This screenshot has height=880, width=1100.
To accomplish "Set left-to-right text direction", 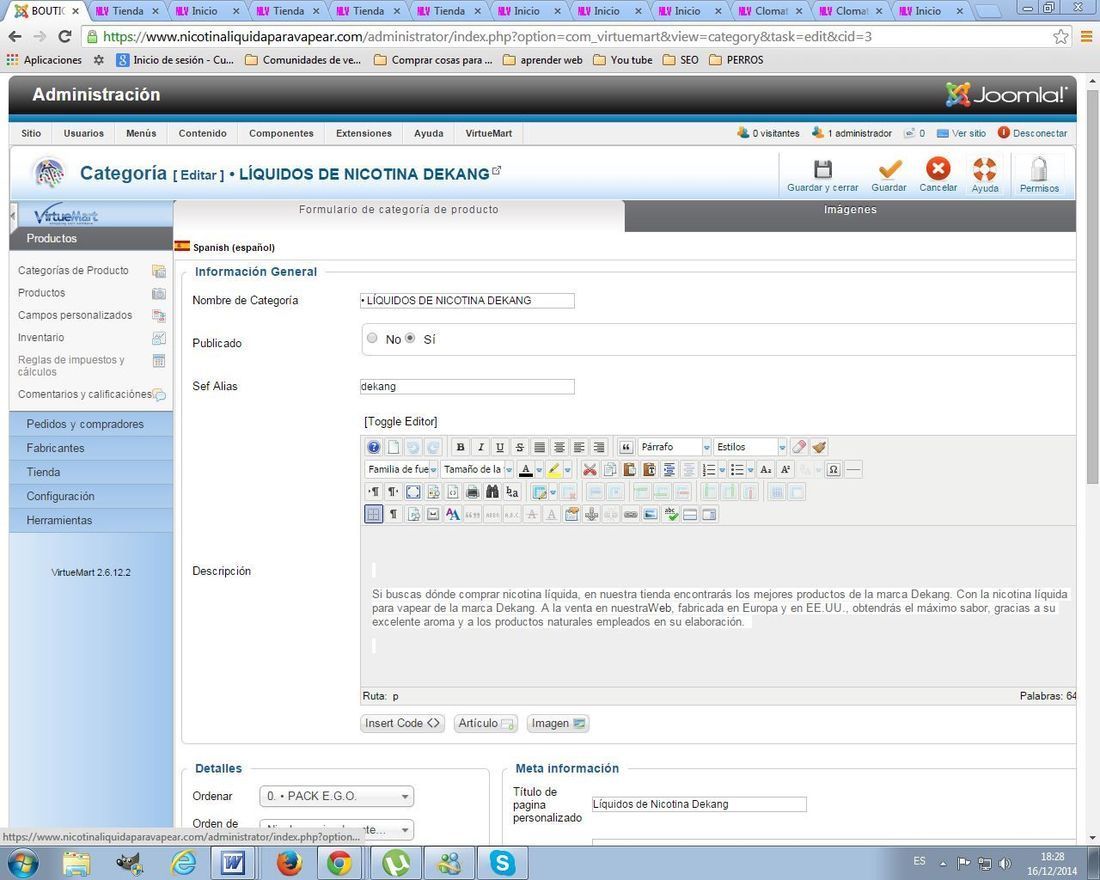I will 374,492.
